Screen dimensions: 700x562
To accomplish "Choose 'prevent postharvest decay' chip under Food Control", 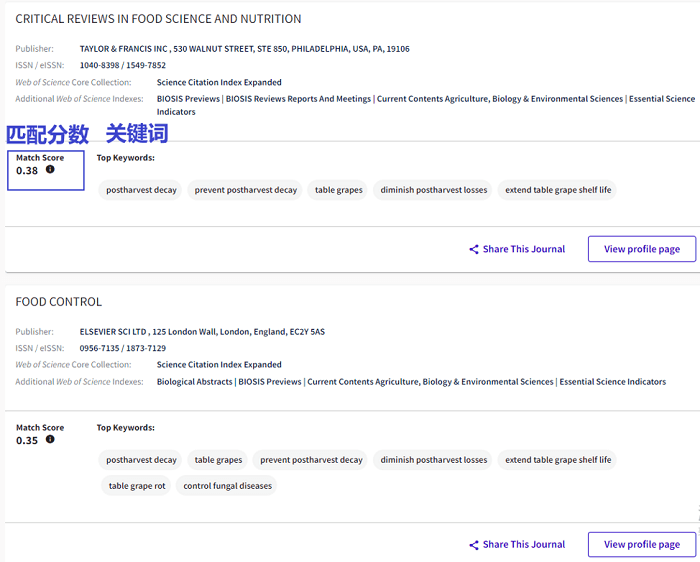I will click(x=311, y=460).
